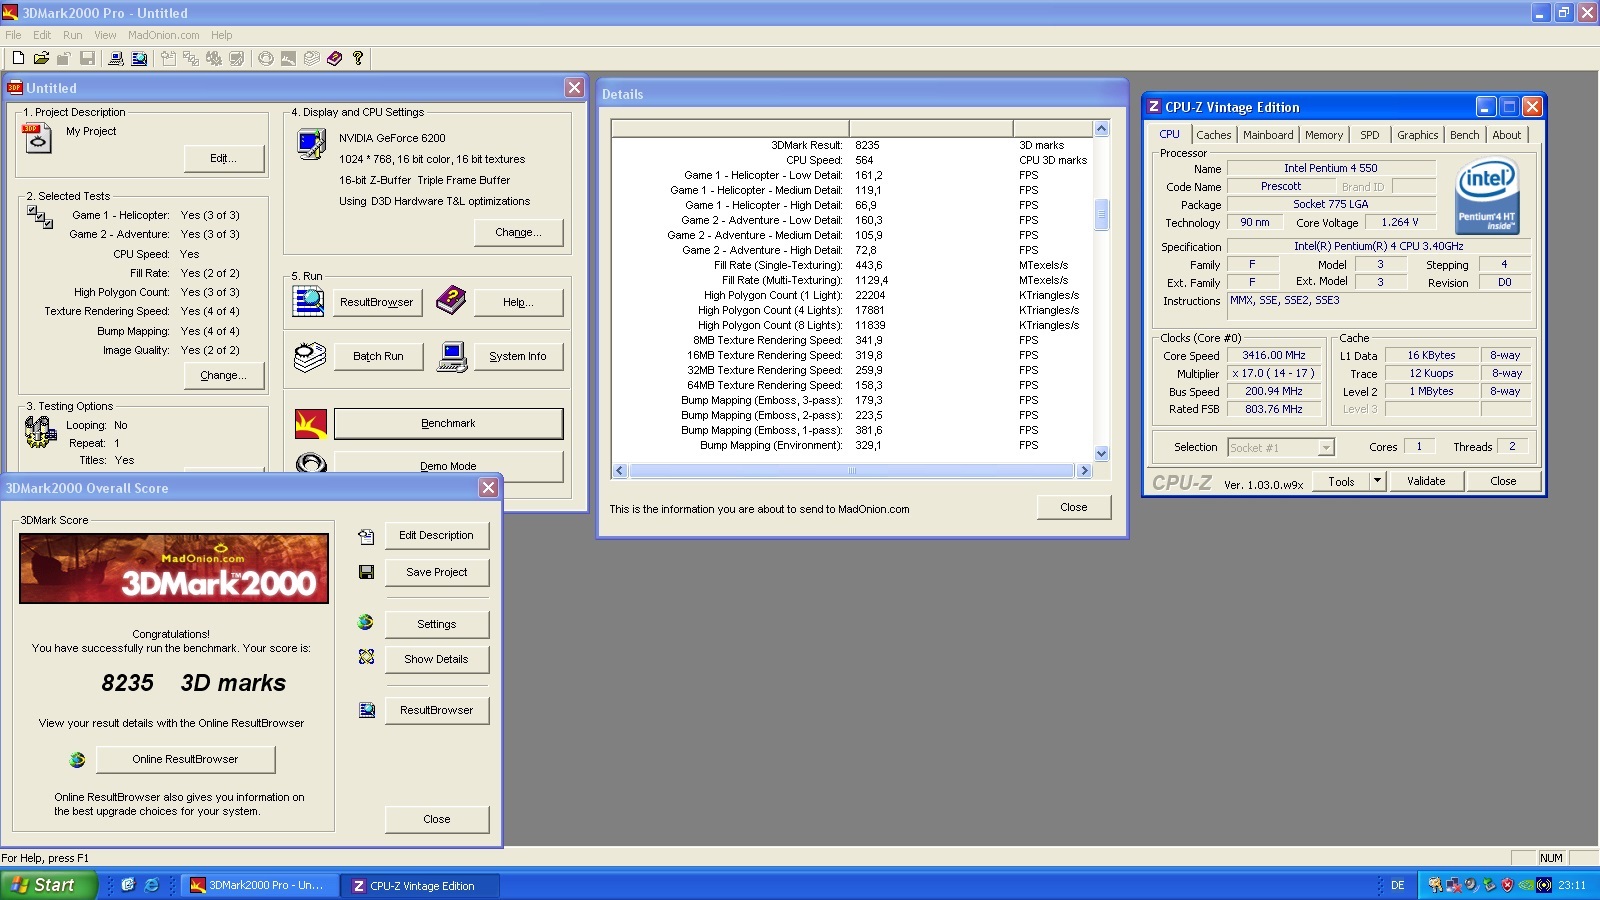Click the Save Project floppy icon
1600x900 pixels.
coord(366,572)
